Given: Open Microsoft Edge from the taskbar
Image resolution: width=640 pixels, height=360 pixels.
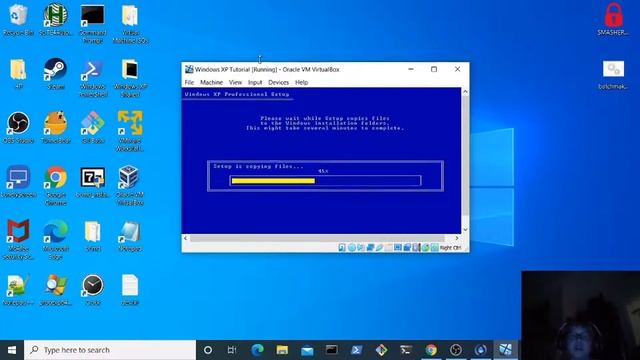Looking at the screenshot, I should click(257, 350).
